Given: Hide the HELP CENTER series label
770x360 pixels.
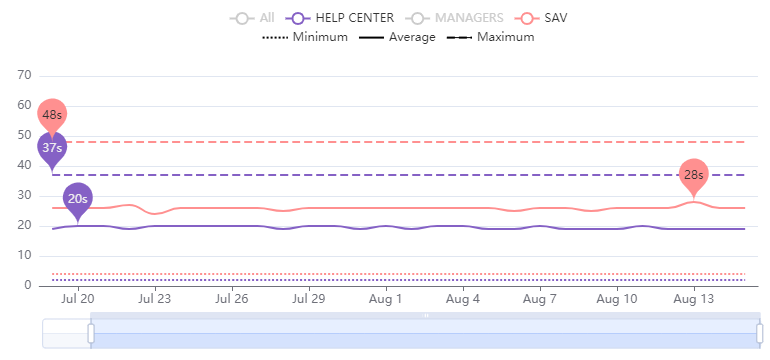Looking at the screenshot, I should coord(355,18).
